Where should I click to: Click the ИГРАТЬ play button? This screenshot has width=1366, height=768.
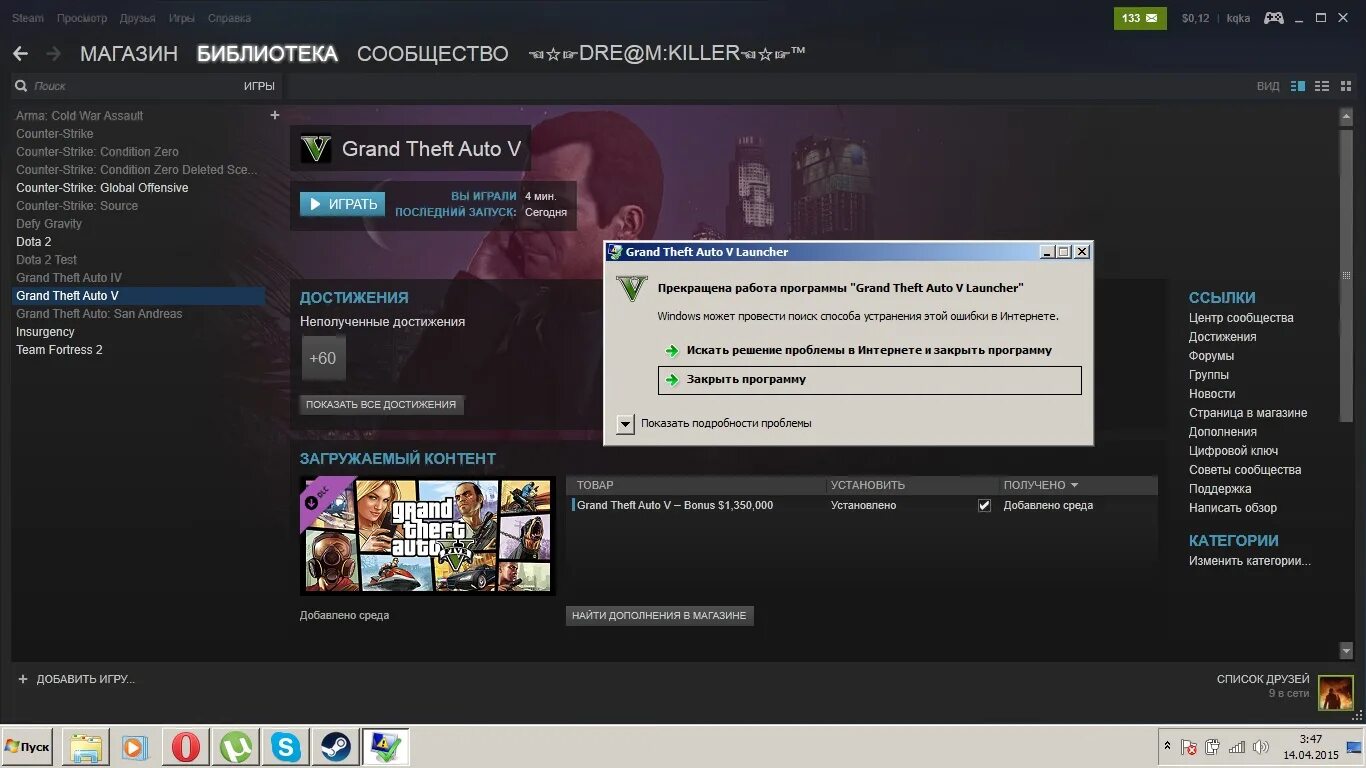[x=342, y=204]
